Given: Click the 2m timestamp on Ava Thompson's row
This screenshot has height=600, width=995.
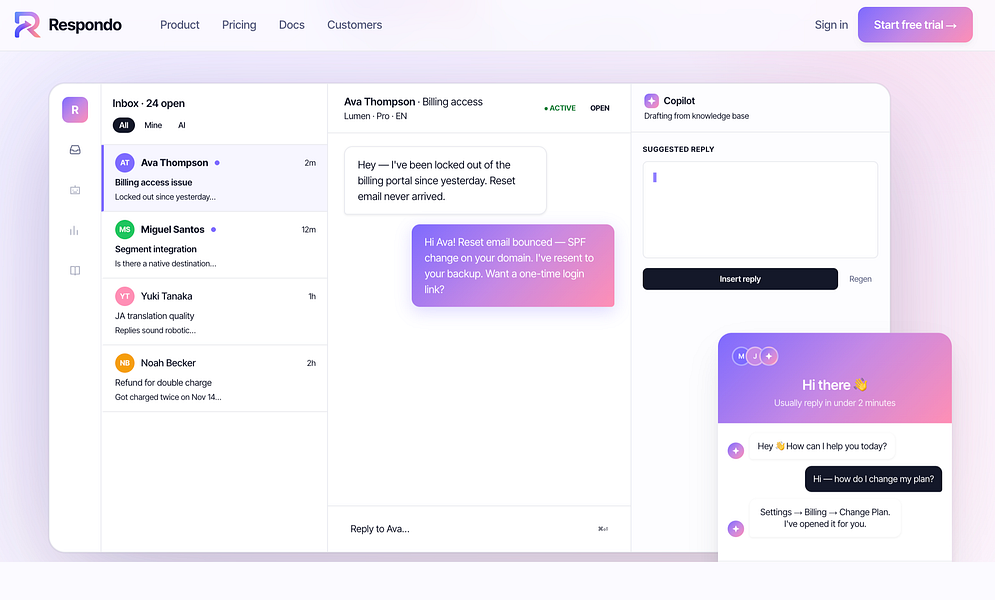Looking at the screenshot, I should point(310,163).
